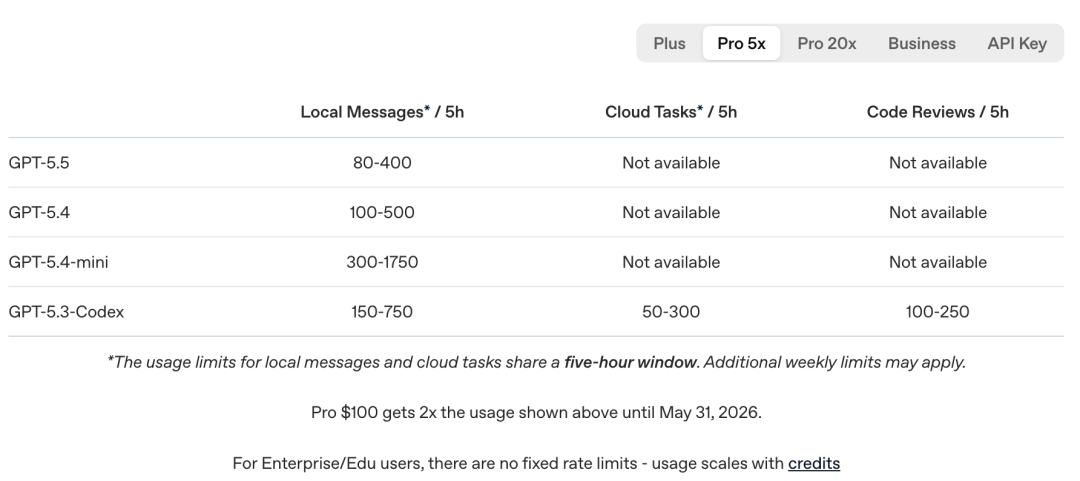Viewport: 1080px width, 481px height.
Task: Click the Code Reviews column header
Action: 937,112
